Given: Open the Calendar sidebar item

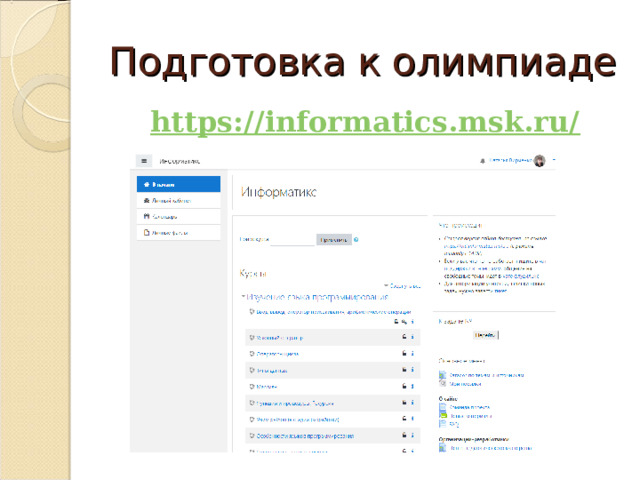Looking at the screenshot, I should 178,217.
